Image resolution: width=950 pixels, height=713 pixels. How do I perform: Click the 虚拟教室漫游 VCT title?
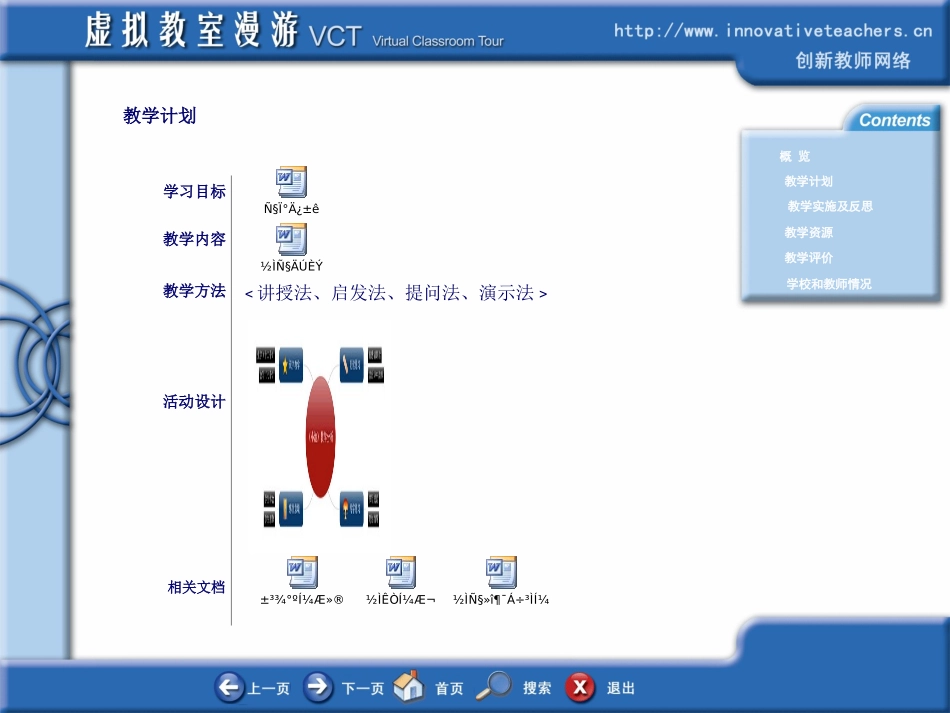[x=224, y=30]
